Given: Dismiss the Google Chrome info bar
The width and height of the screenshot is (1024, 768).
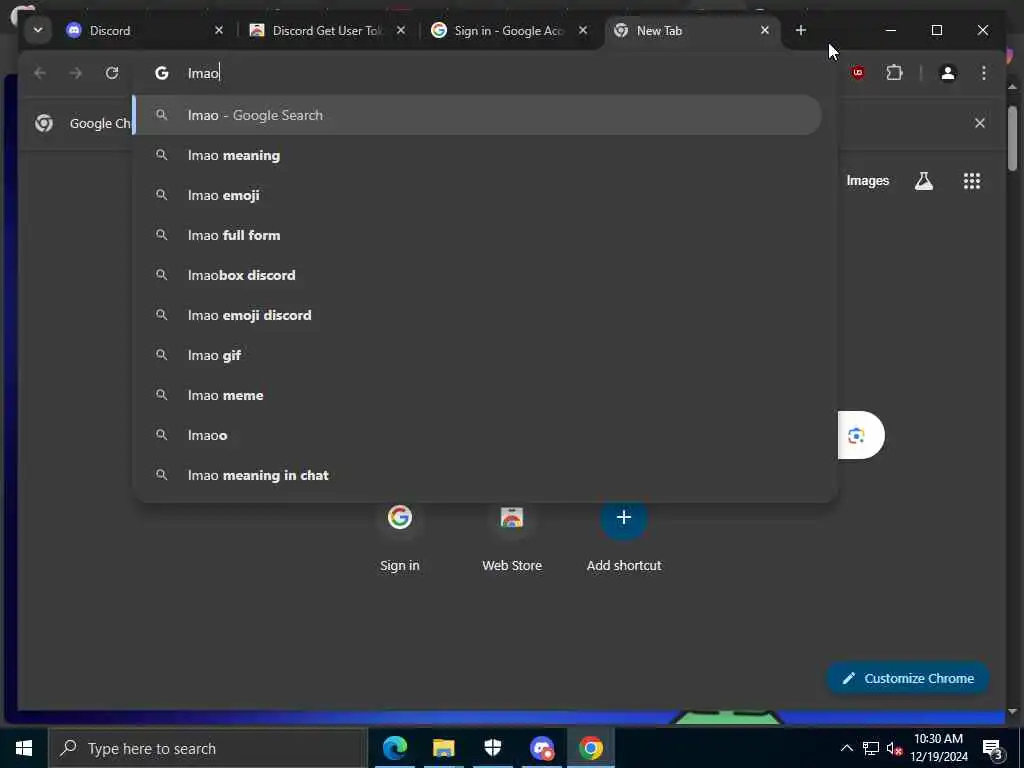Looking at the screenshot, I should click(x=980, y=123).
